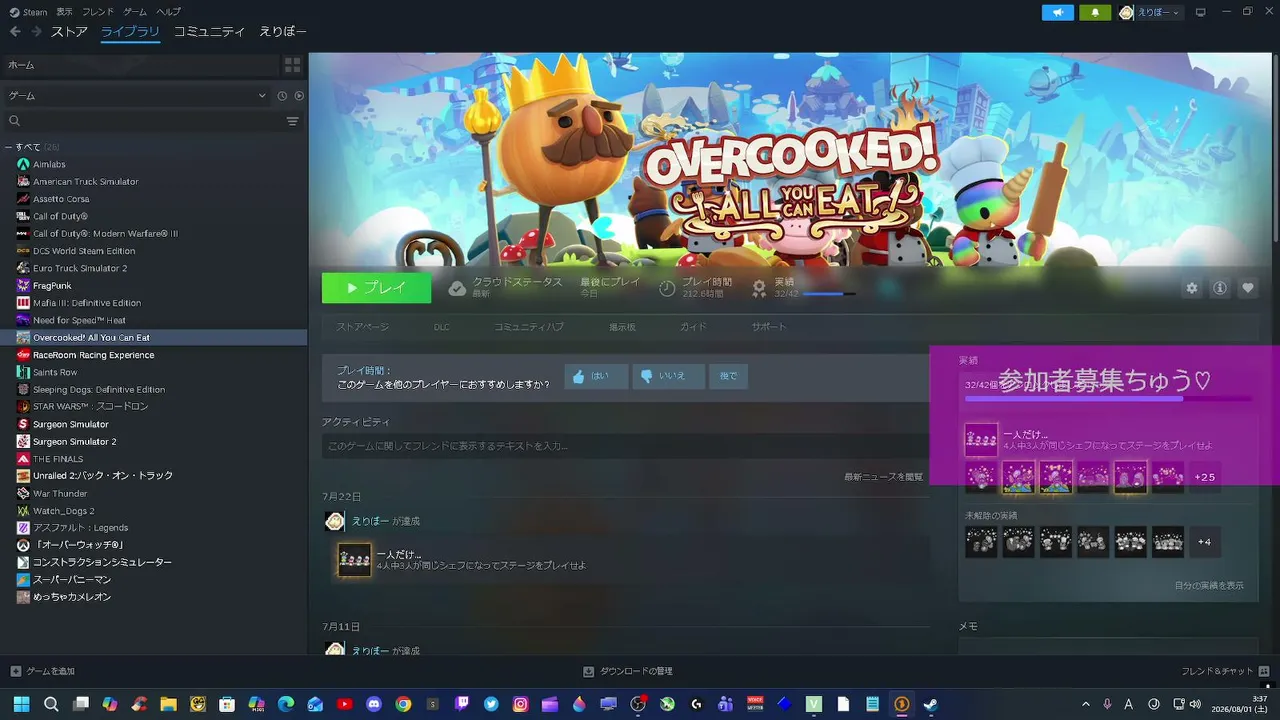Open the ヘルプ menu

pos(168,12)
